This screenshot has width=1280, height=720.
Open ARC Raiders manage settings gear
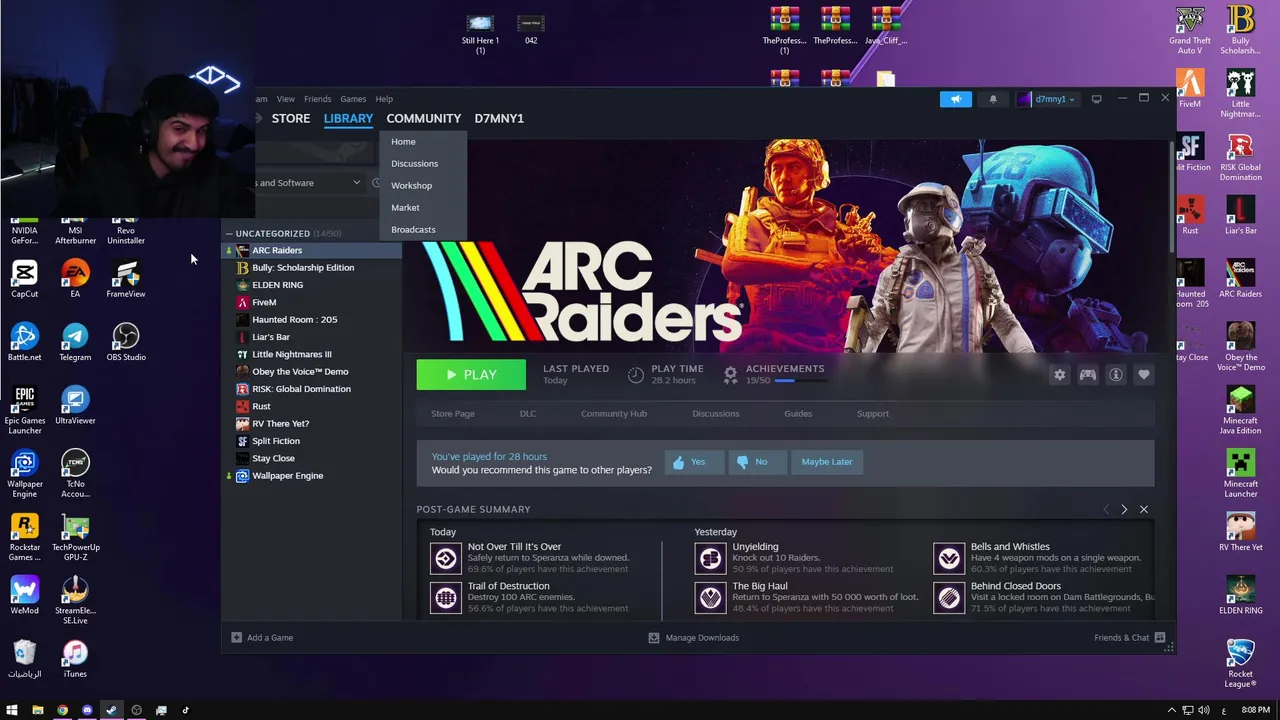pyautogui.click(x=1059, y=375)
